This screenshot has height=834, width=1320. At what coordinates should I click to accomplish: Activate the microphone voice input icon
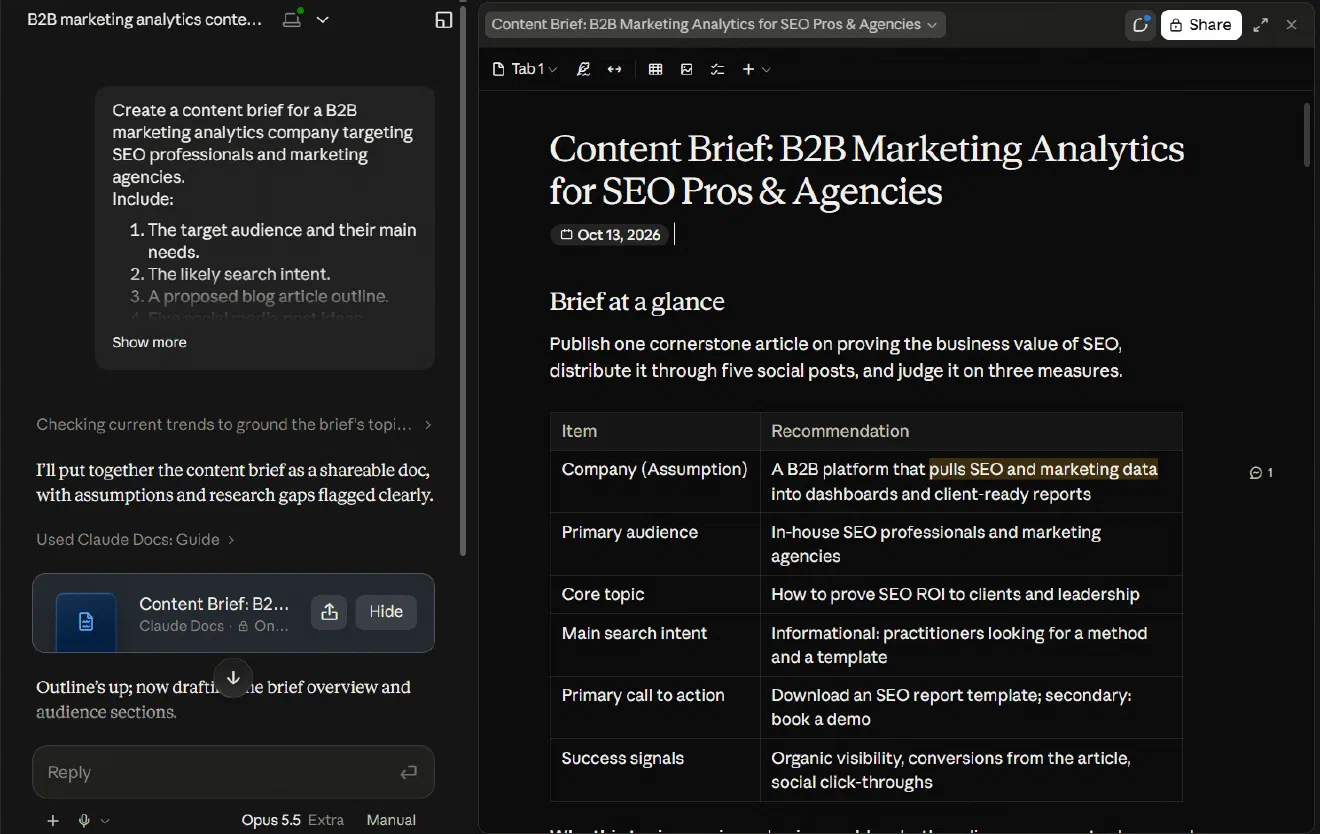84,821
